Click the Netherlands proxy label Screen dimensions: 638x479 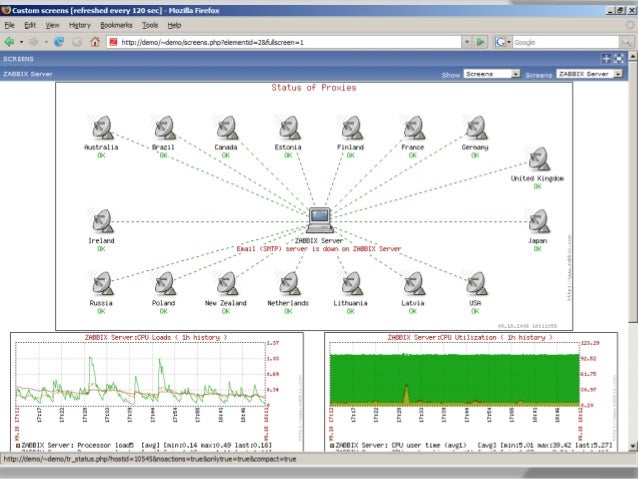click(288, 303)
